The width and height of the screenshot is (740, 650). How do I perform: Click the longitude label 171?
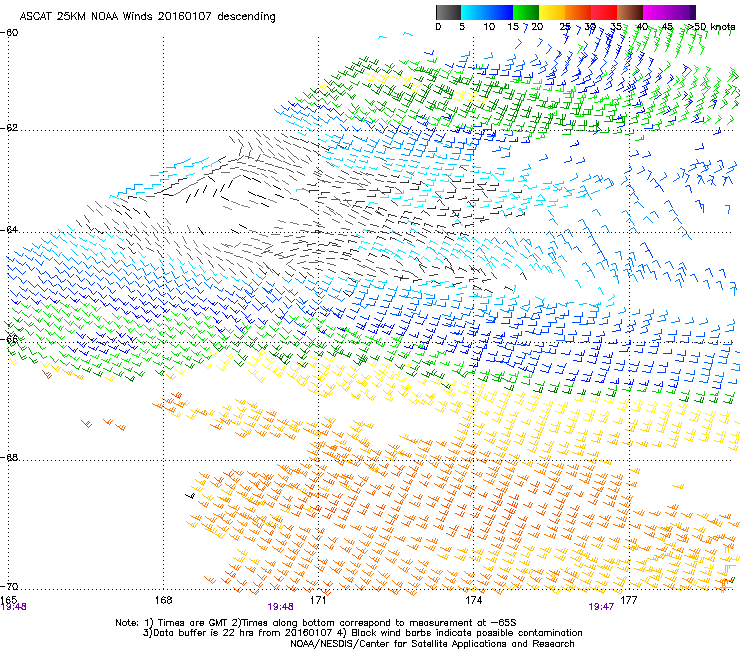[318, 600]
